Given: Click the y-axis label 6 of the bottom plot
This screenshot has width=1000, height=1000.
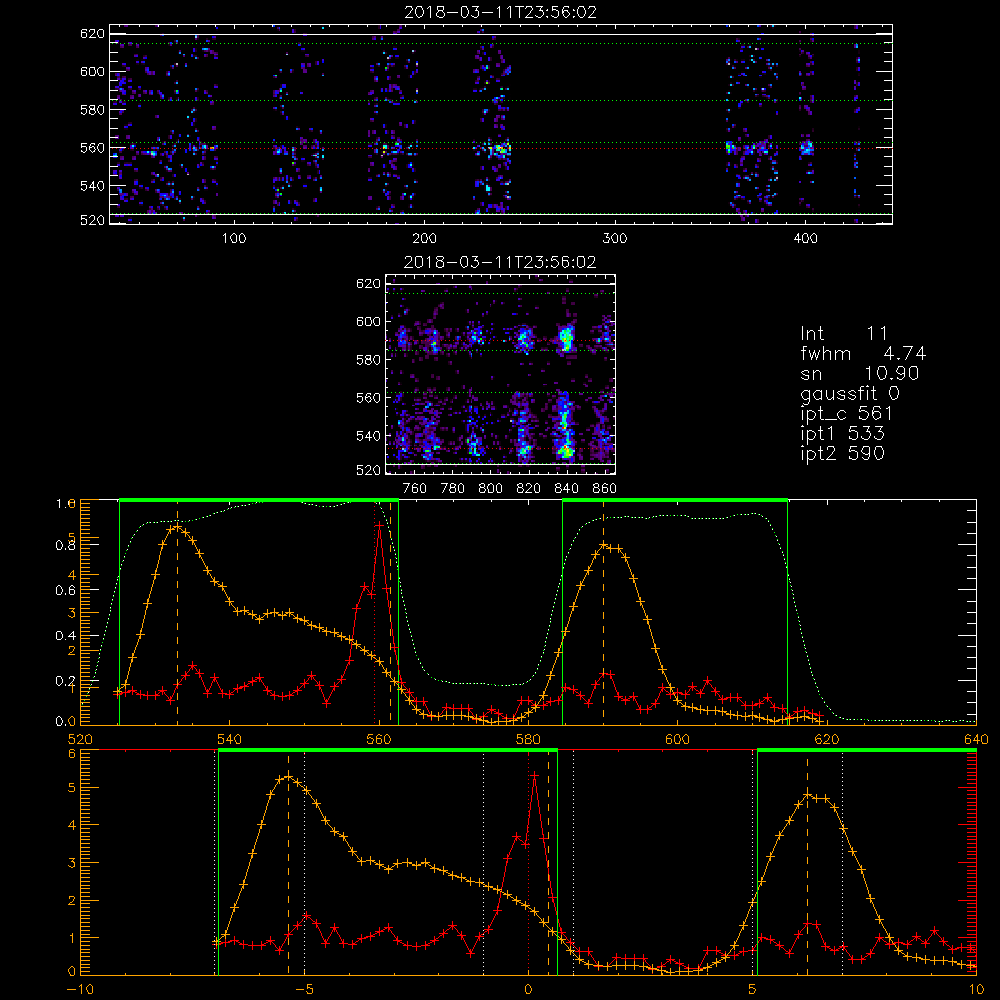Looking at the screenshot, I should [72, 754].
